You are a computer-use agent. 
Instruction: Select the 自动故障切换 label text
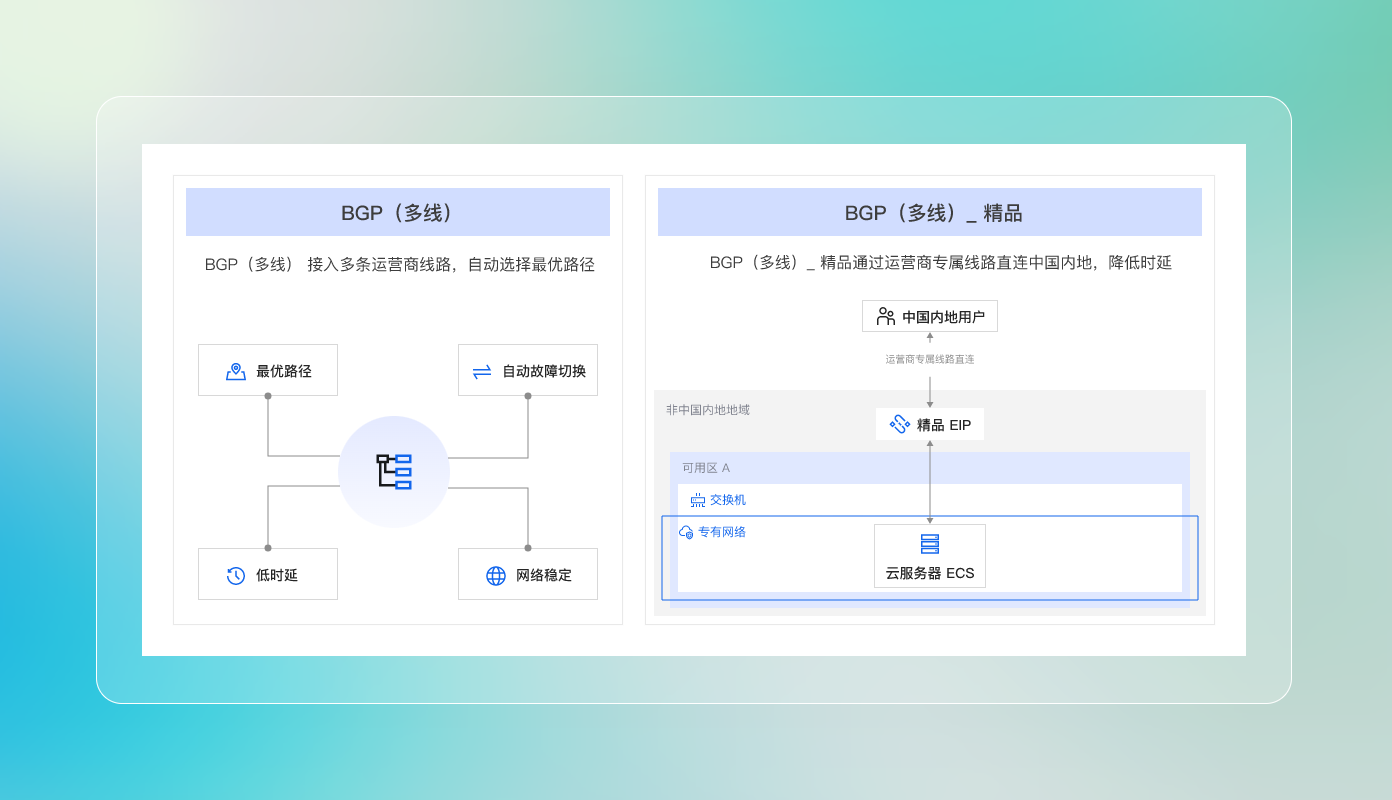[544, 371]
